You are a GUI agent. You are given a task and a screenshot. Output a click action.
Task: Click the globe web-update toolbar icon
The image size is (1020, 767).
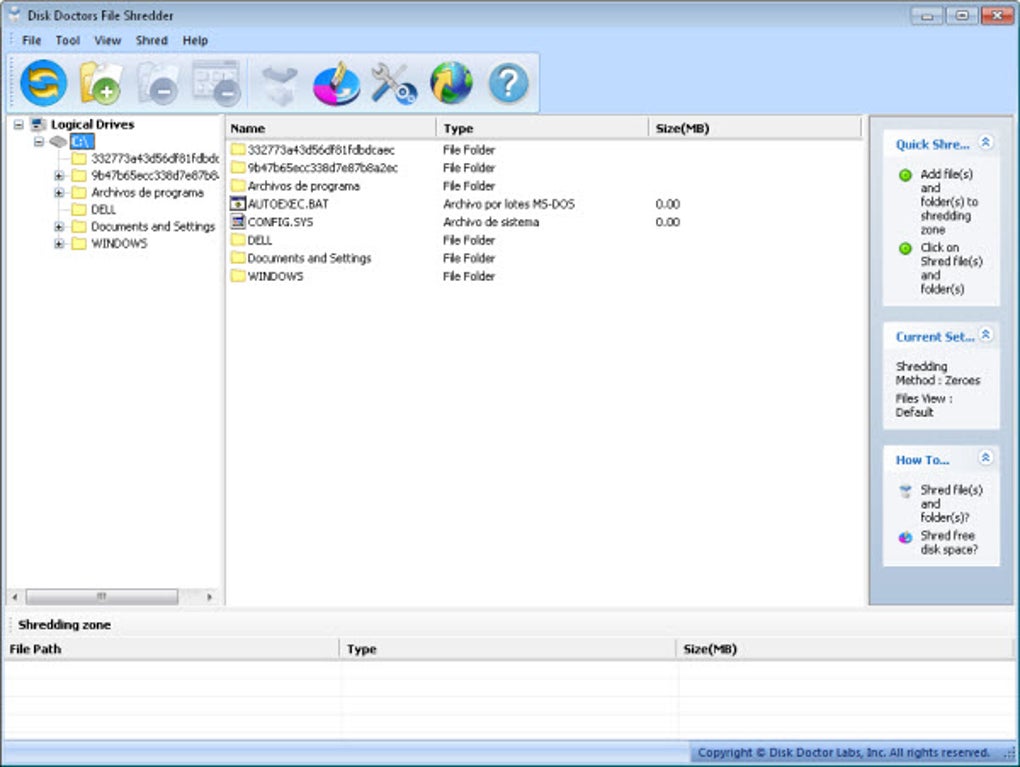tap(450, 82)
